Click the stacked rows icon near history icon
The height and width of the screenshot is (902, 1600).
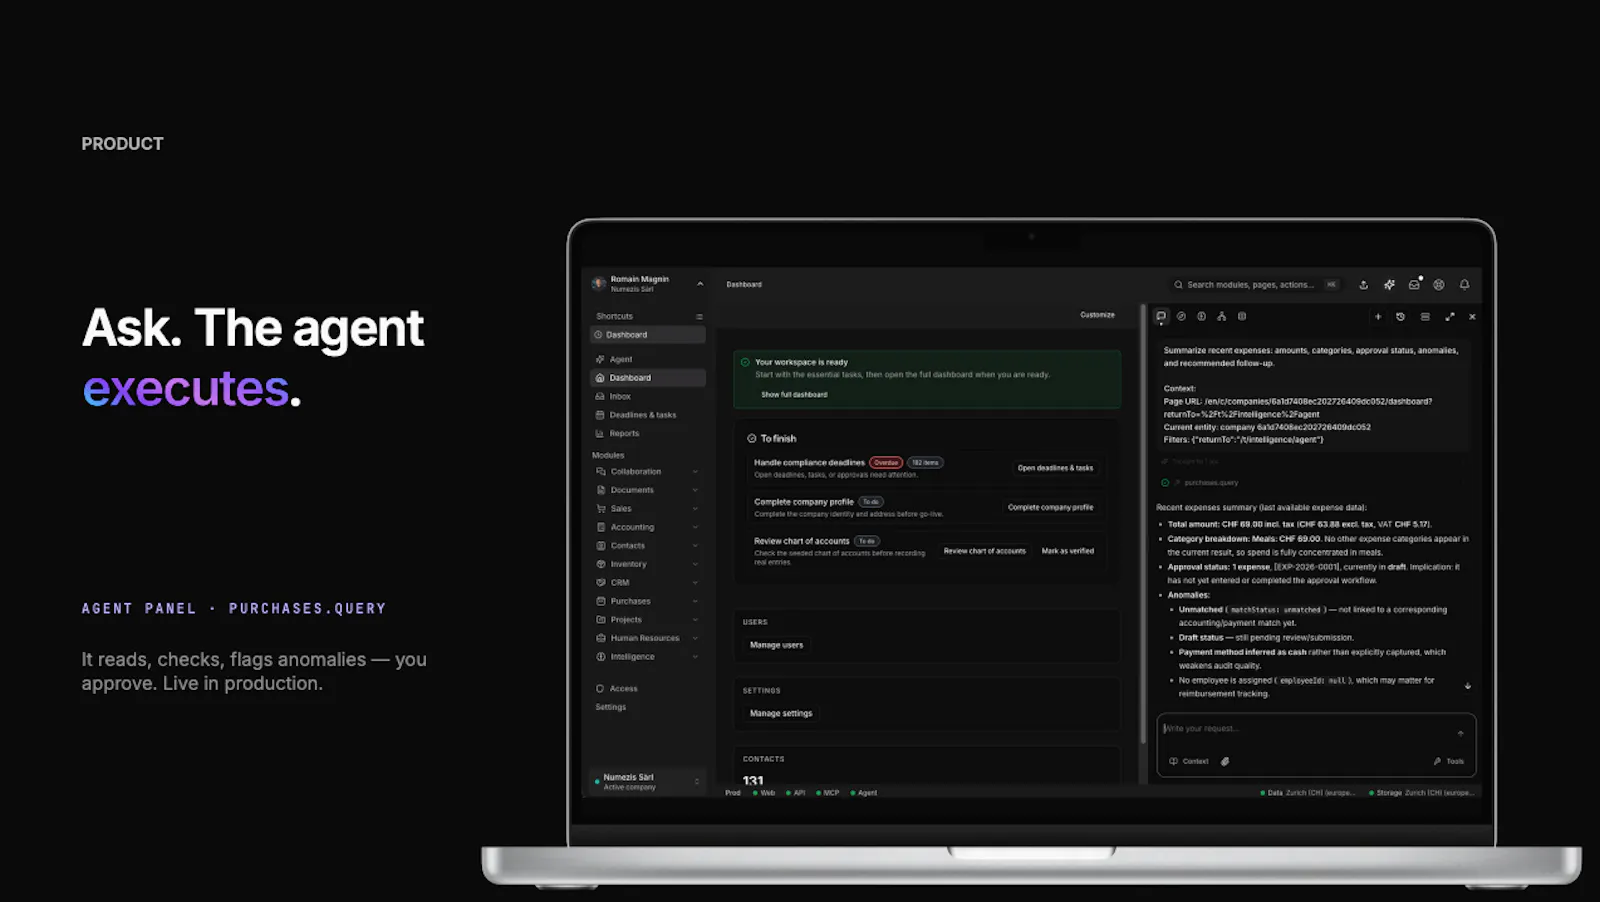[x=1425, y=317]
